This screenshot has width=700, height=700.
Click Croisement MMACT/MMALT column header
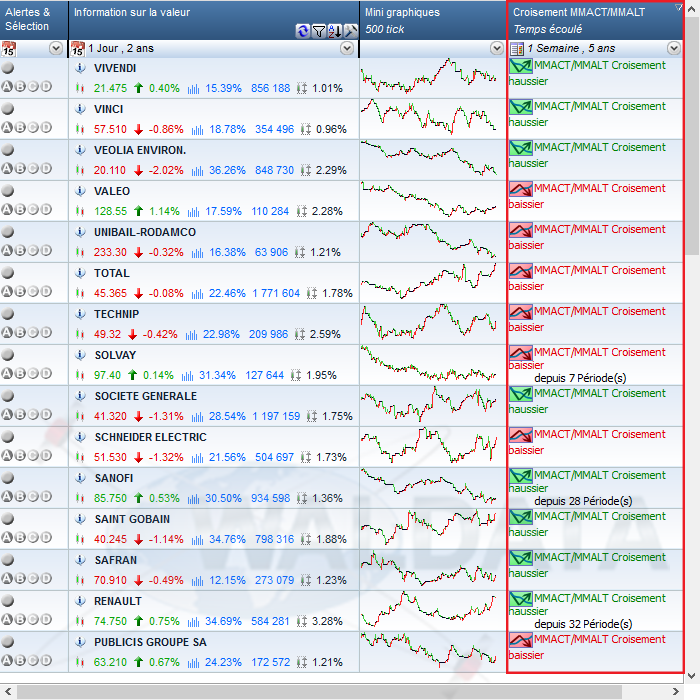point(595,20)
